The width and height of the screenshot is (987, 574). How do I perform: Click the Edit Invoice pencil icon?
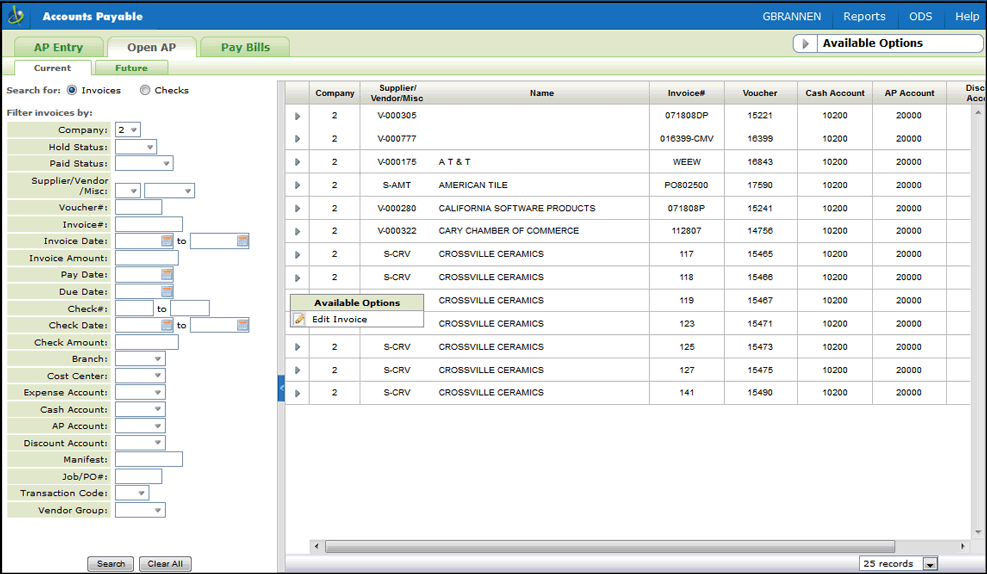point(299,320)
